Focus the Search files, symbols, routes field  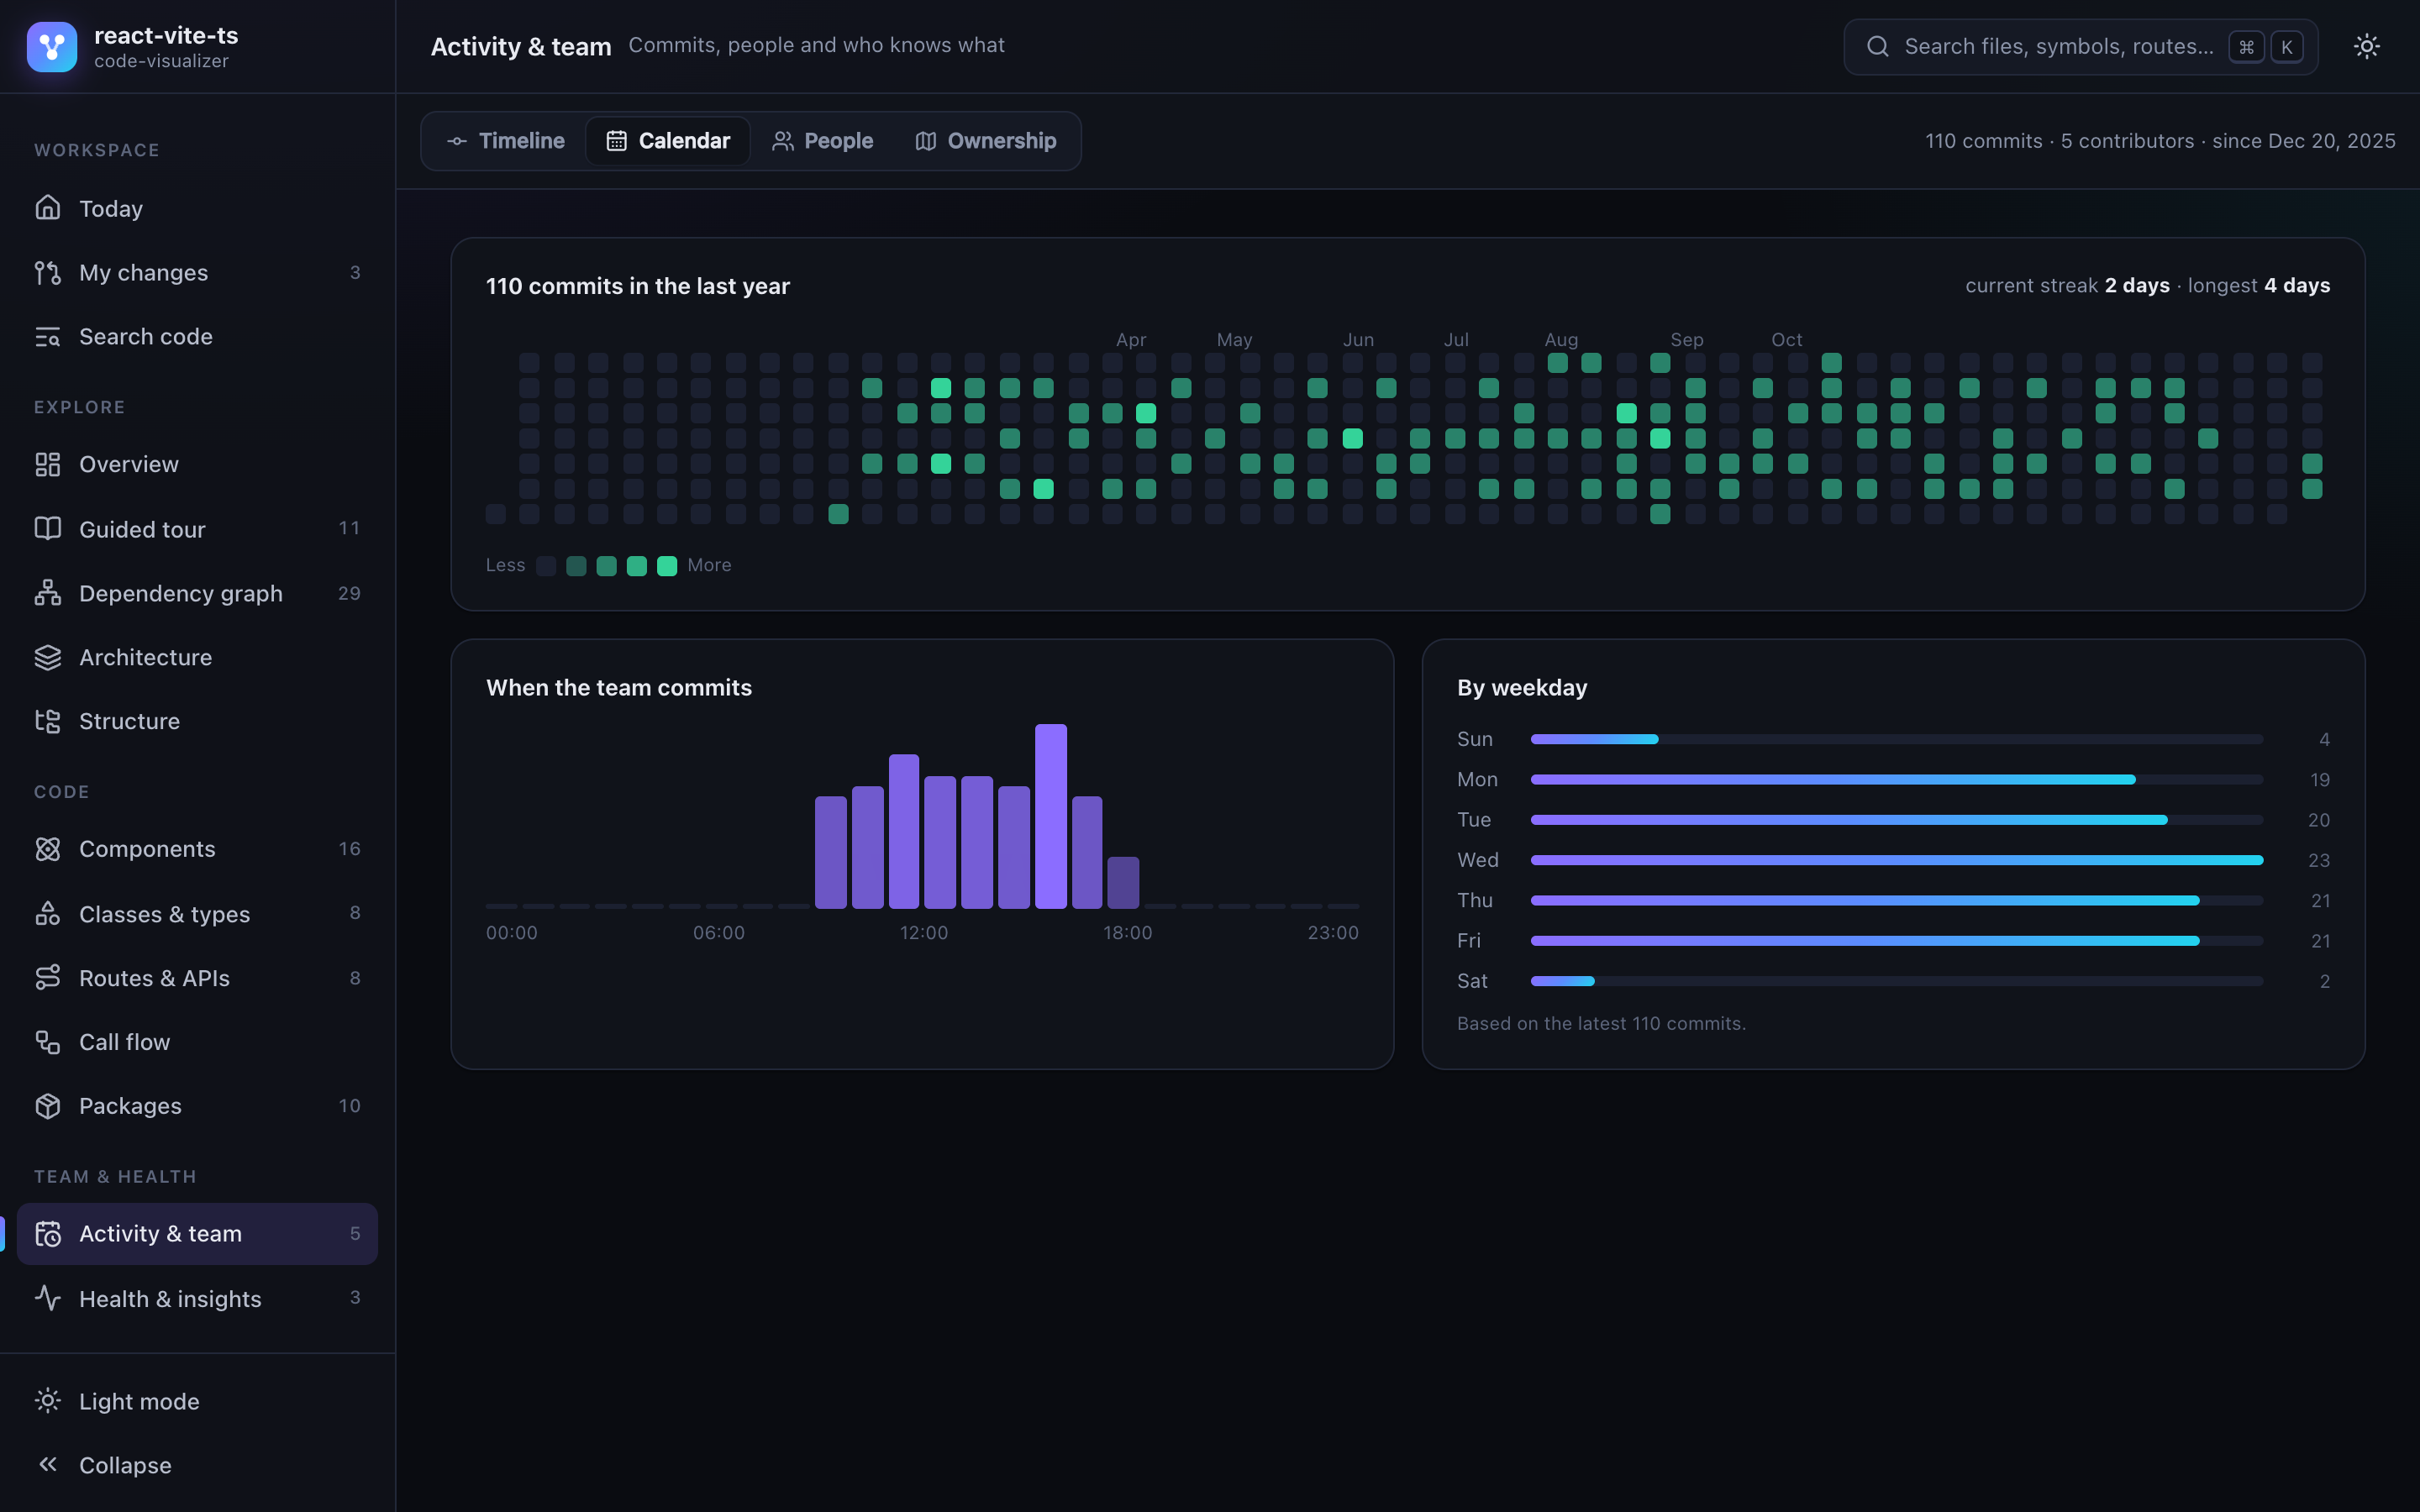click(x=2080, y=47)
